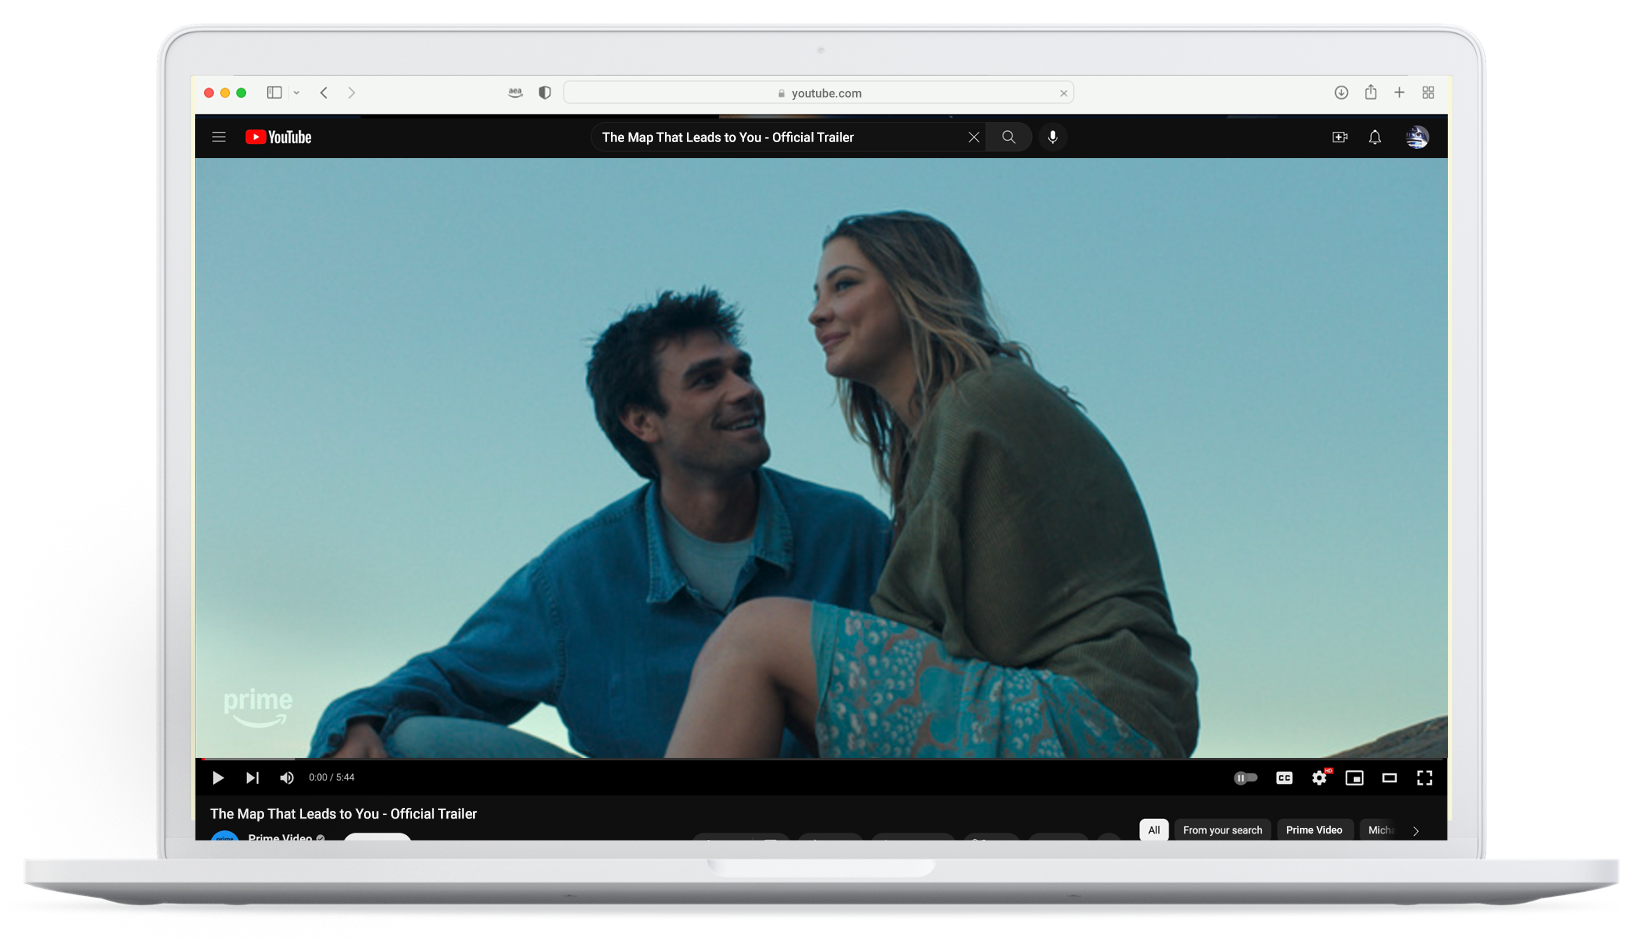The height and width of the screenshot is (941, 1643).
Task: Select the All filter chip
Action: click(x=1154, y=830)
